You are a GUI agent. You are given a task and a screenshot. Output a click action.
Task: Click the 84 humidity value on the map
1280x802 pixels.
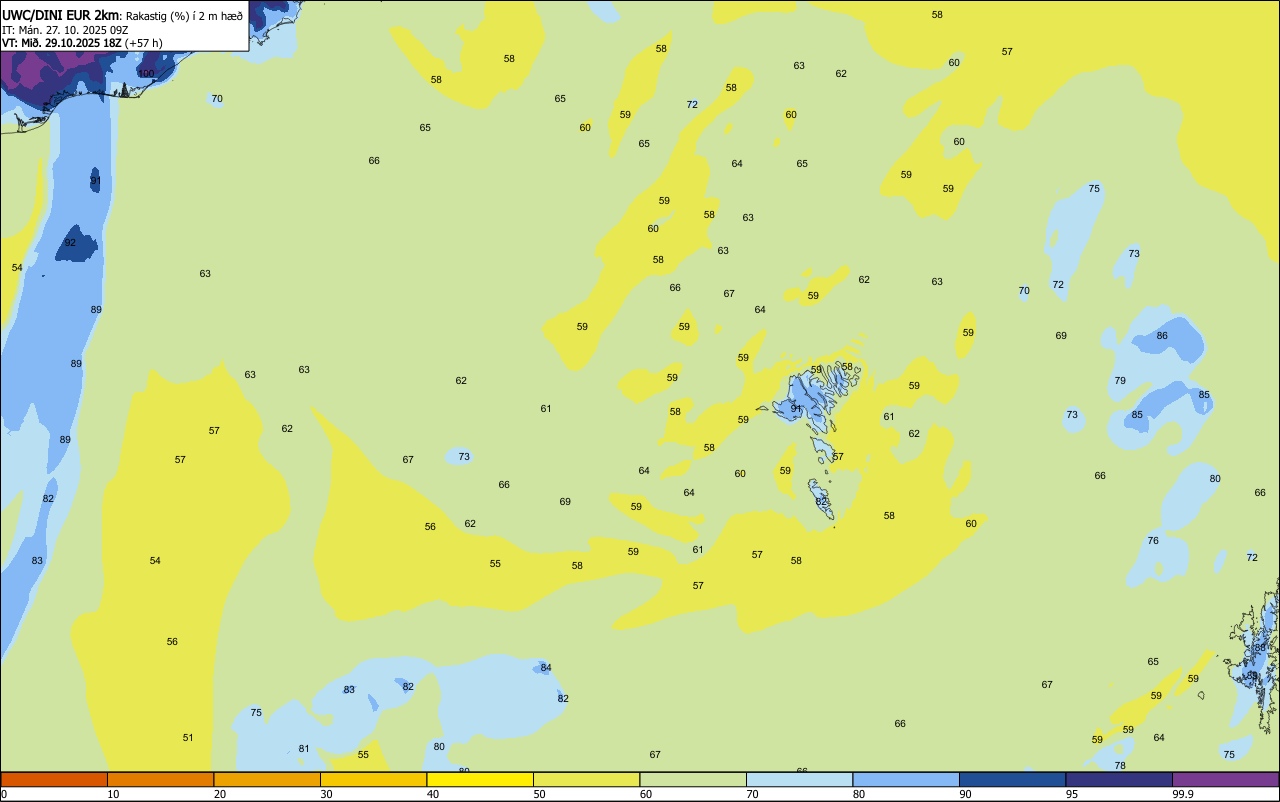[546, 667]
